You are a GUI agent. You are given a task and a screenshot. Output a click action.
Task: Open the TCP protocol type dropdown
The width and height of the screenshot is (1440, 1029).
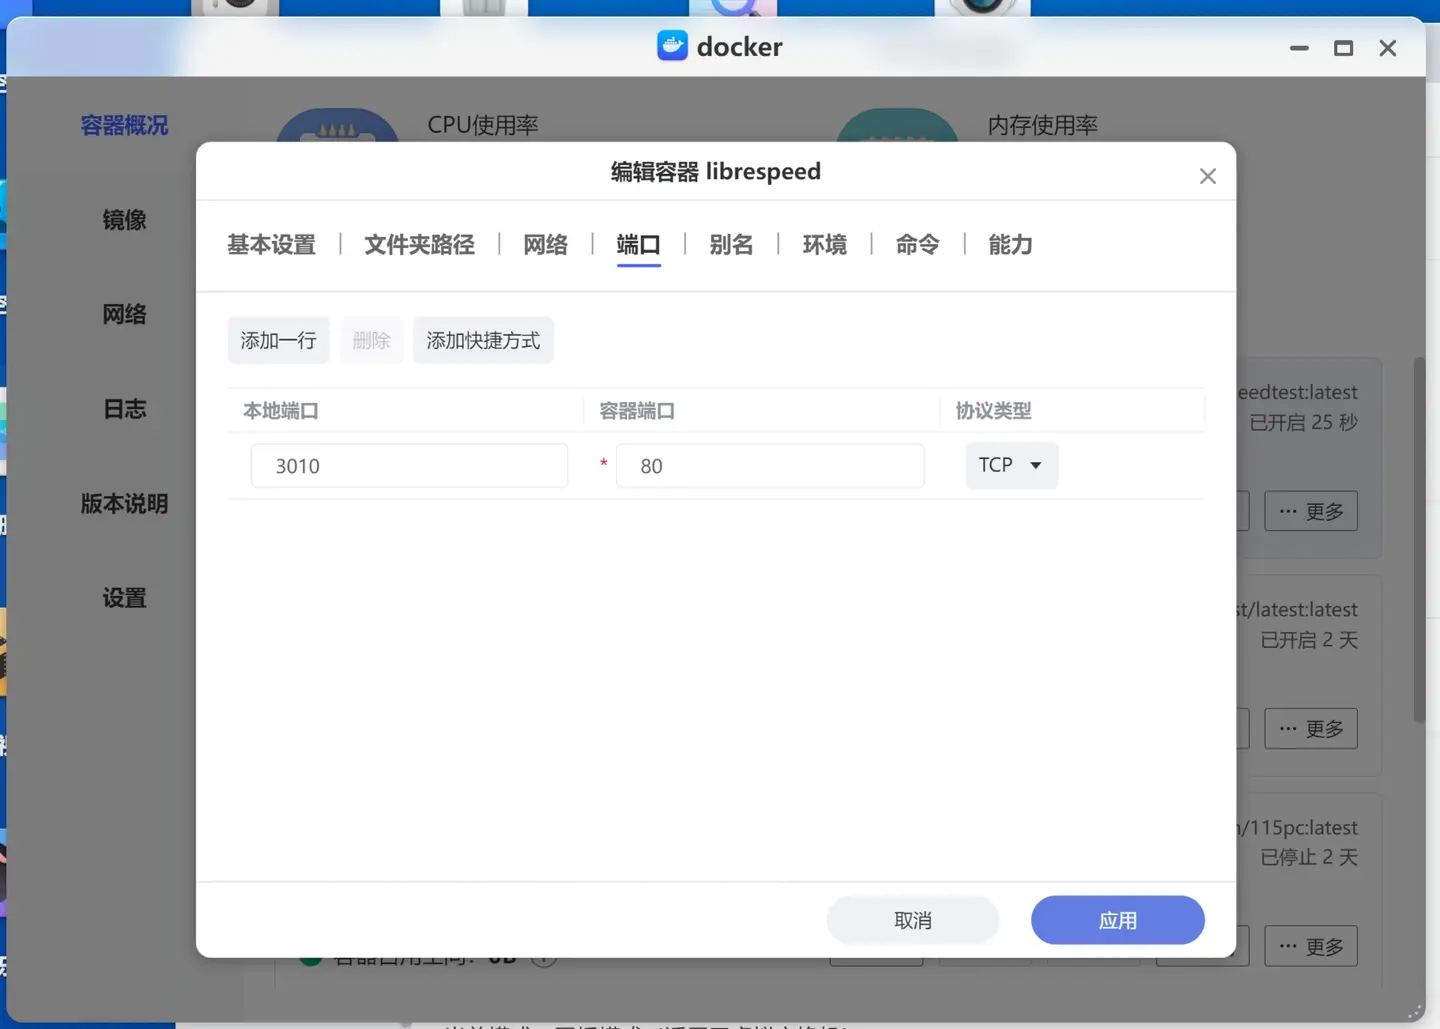[1011, 465]
